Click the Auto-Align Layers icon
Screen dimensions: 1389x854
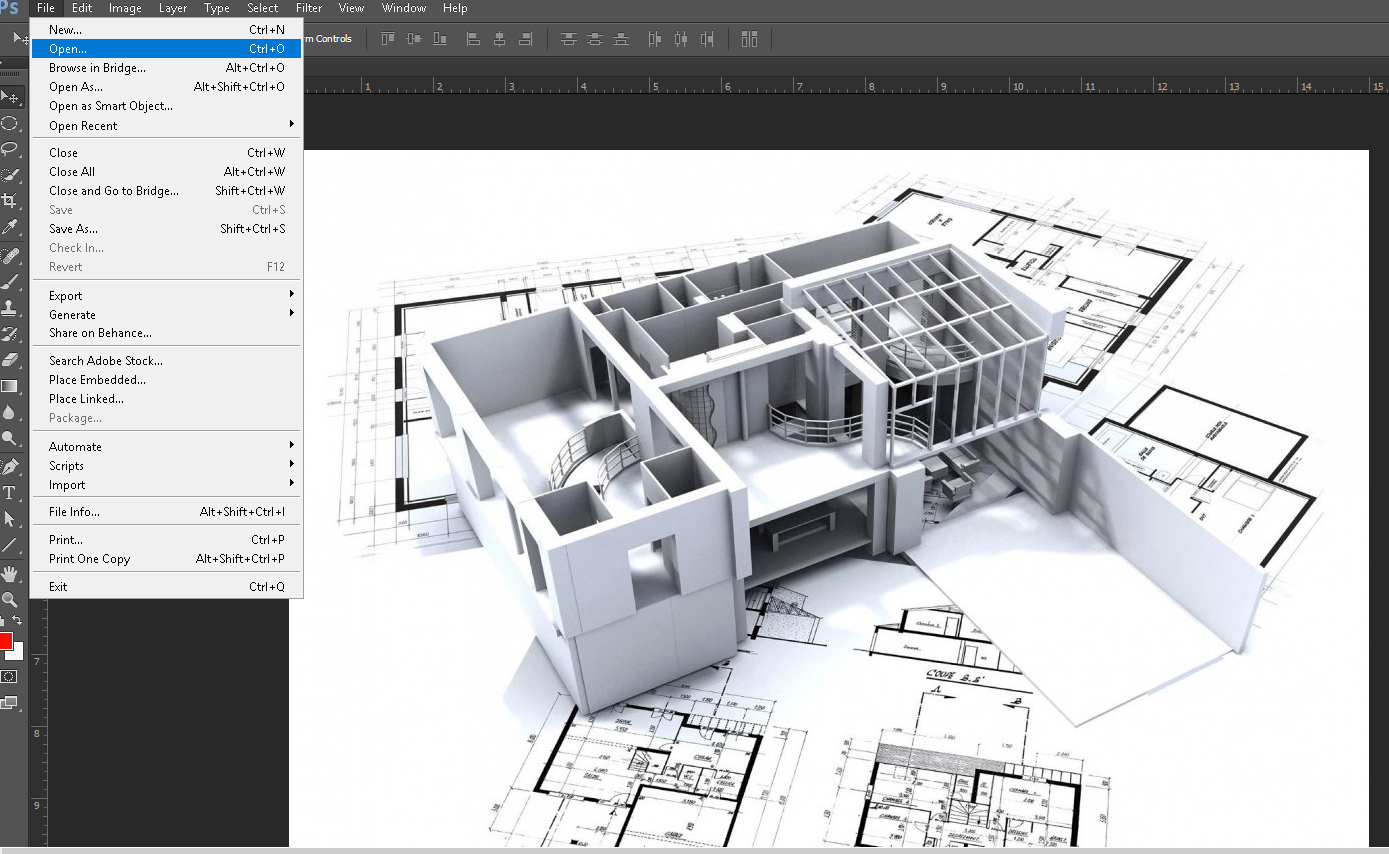click(749, 39)
